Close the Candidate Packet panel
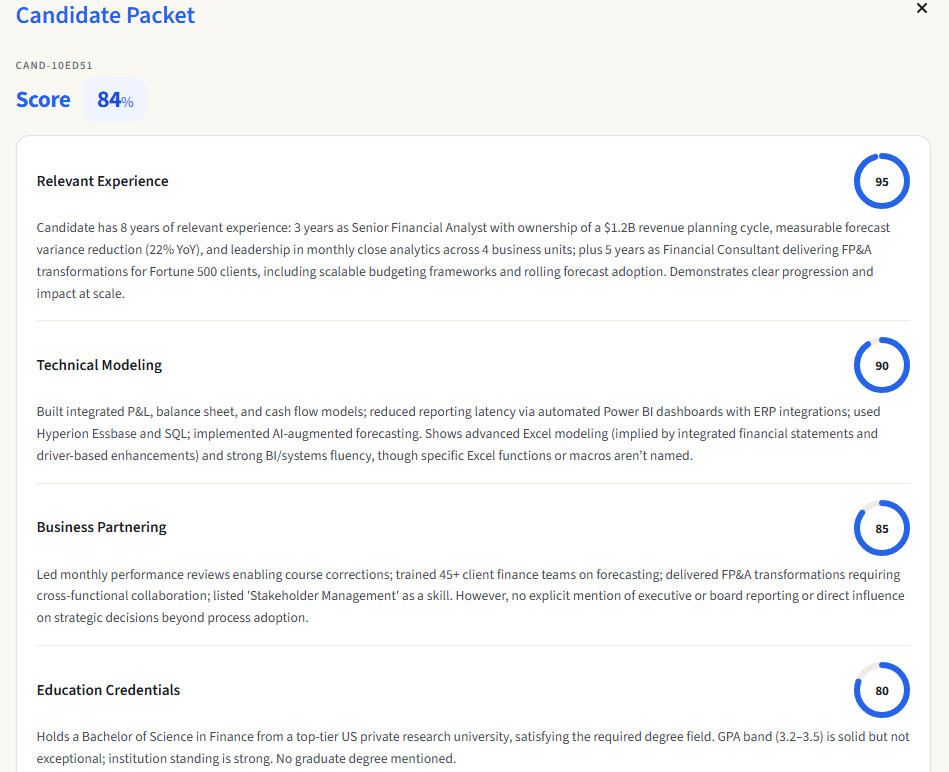Image resolution: width=949 pixels, height=772 pixels. 922,8
